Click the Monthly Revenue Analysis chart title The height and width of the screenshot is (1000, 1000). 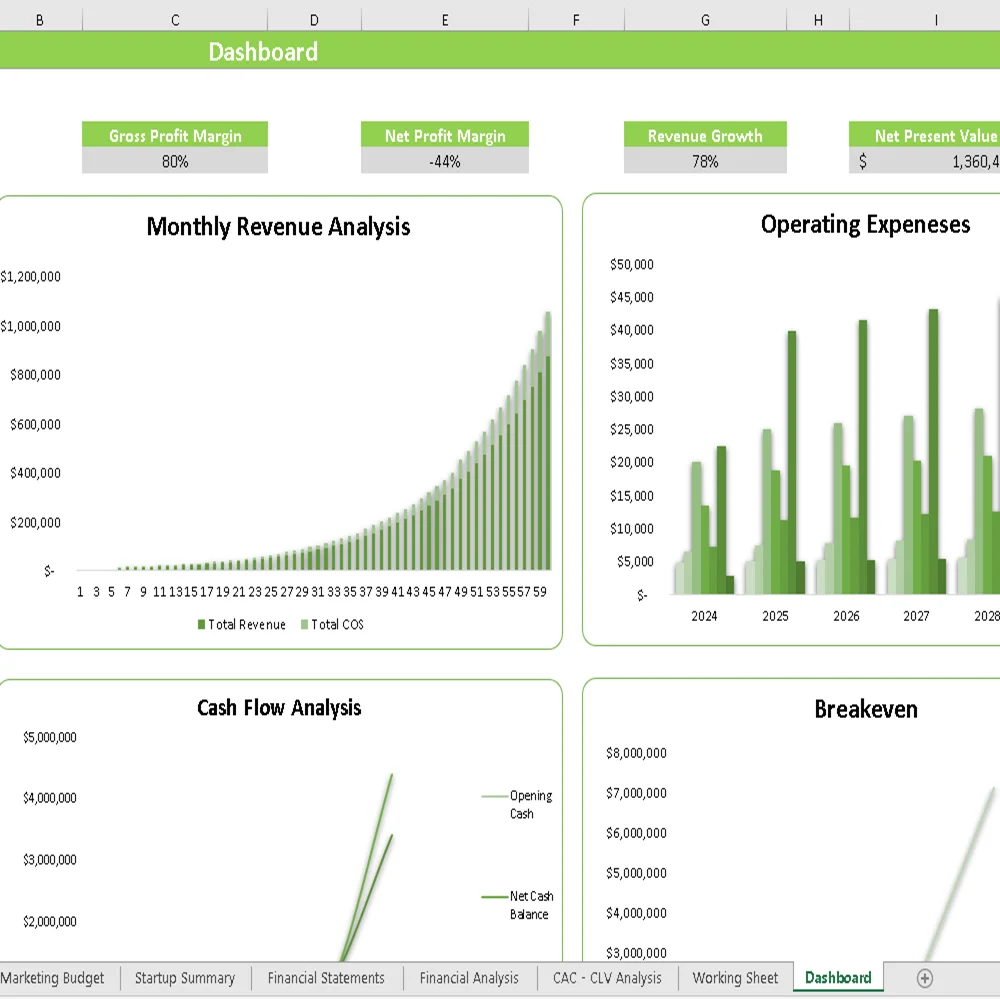click(278, 227)
